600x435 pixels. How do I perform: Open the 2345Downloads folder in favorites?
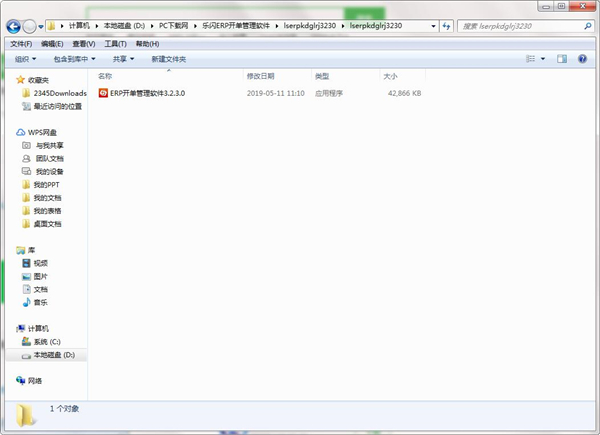[x=60, y=93]
